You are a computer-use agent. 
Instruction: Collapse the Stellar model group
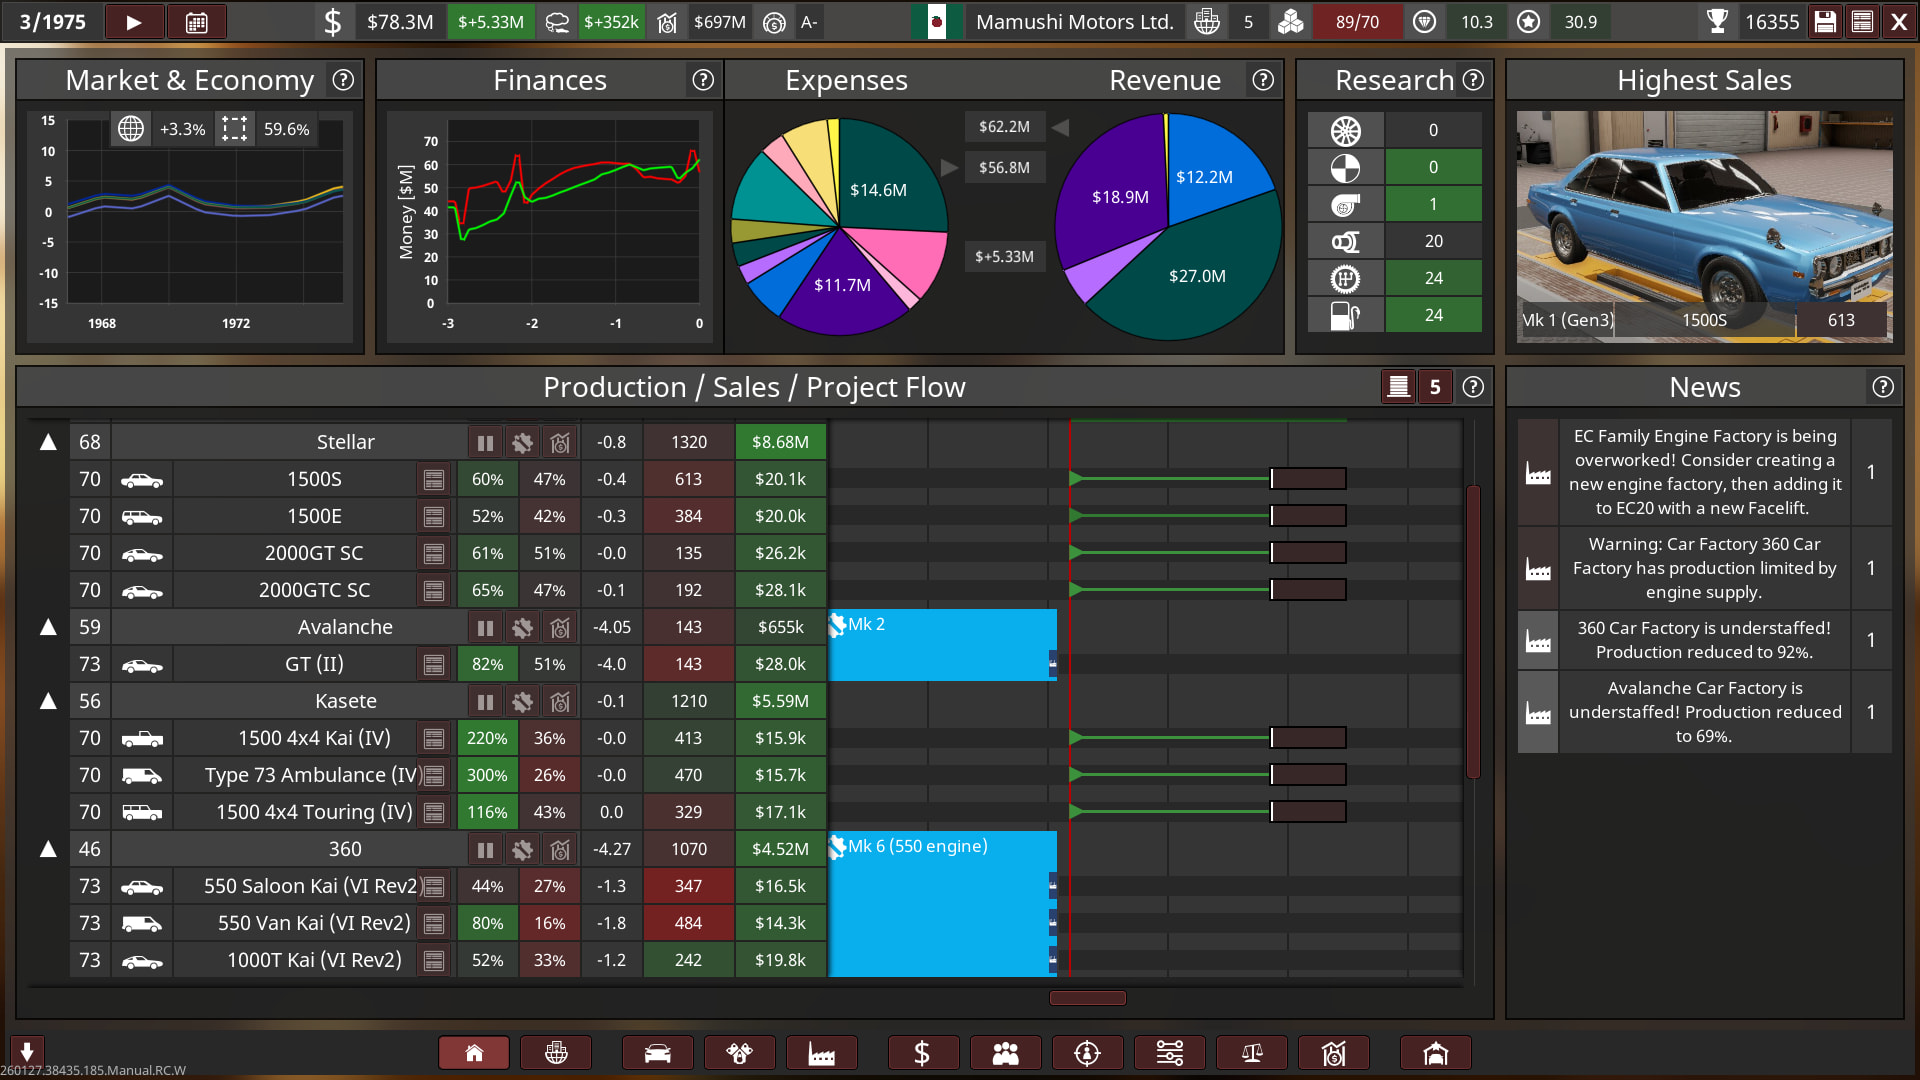48,442
